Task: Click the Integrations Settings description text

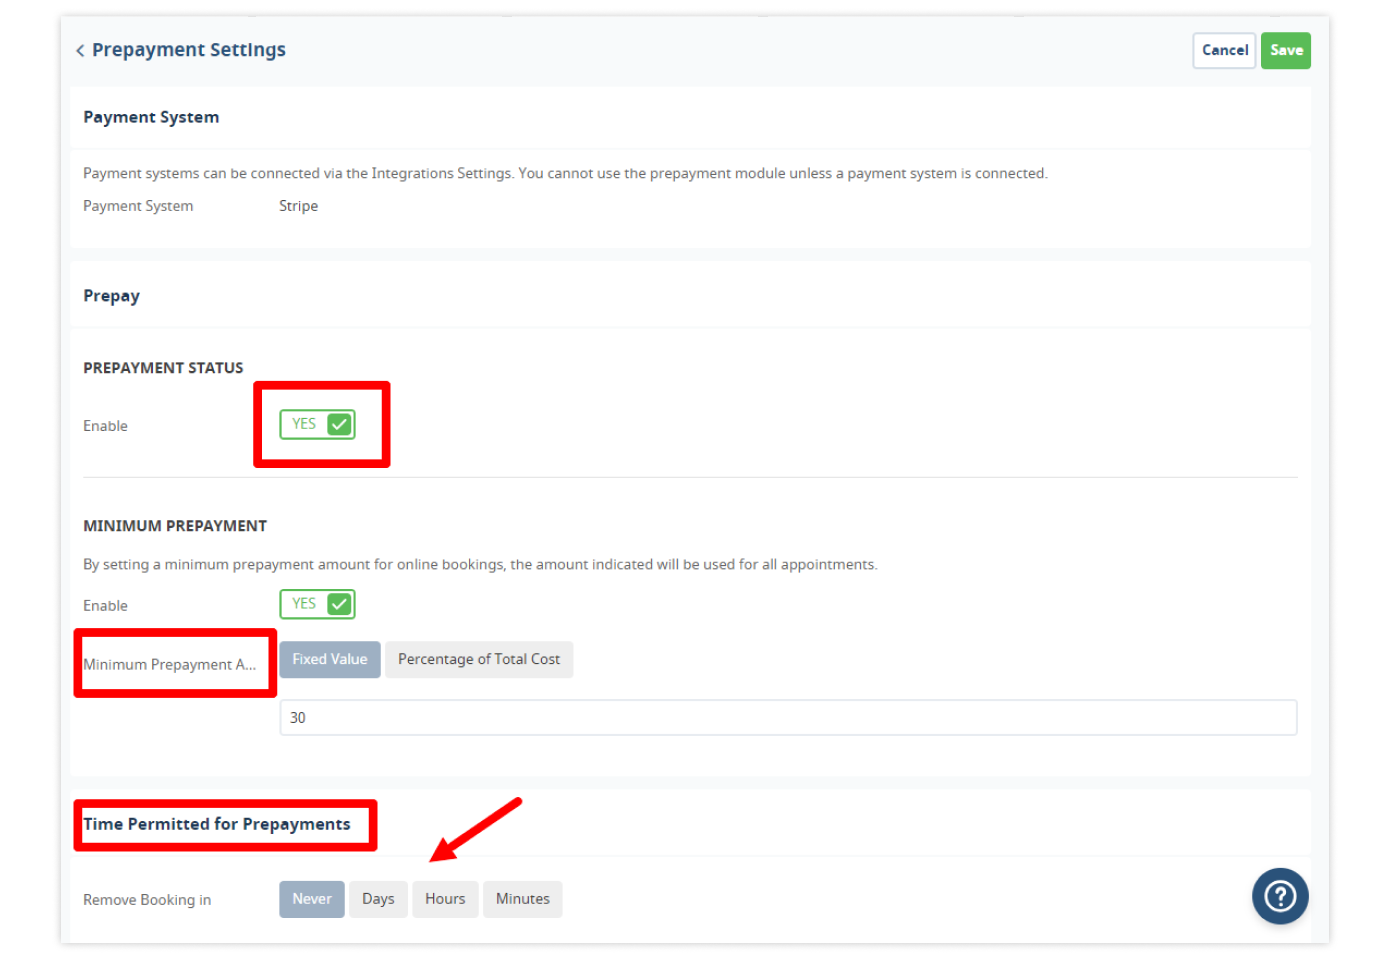Action: [565, 173]
